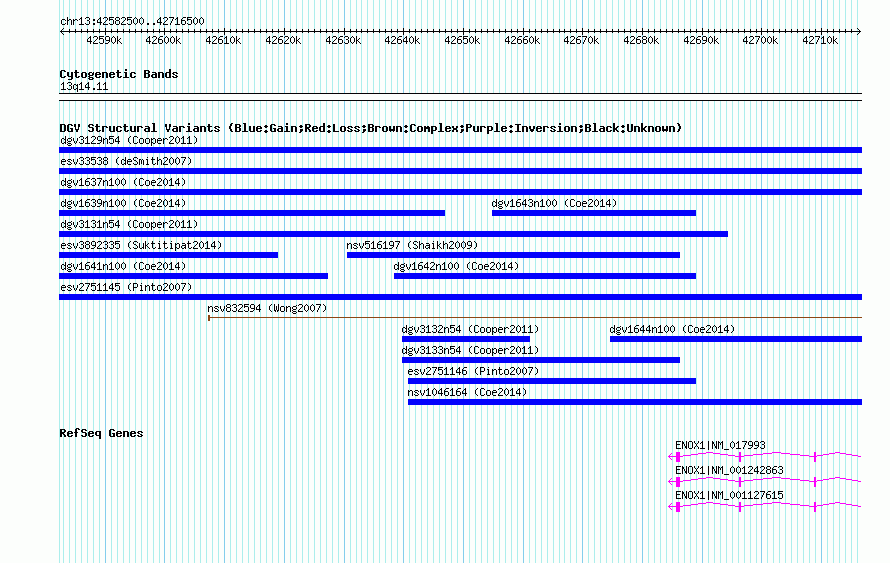Viewport: 890px width, 563px height.
Task: Open the dgv1643n100 (Coe2014) variant label
Action: click(554, 204)
